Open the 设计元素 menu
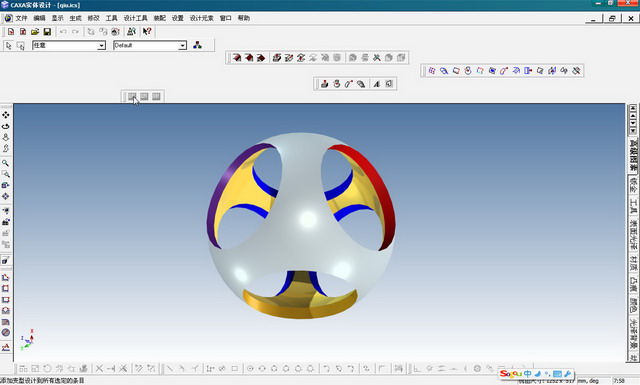The height and width of the screenshot is (385, 640). click(x=202, y=18)
